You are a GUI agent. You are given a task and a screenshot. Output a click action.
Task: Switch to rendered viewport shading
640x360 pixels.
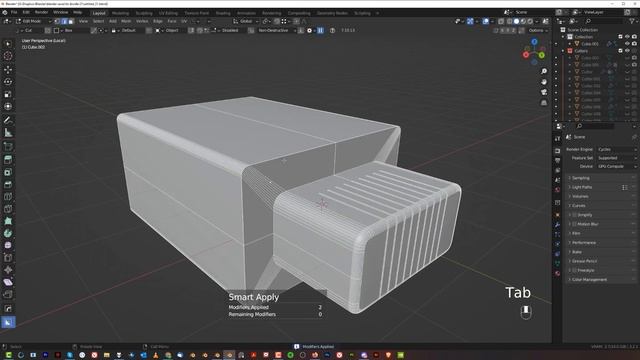coord(530,21)
